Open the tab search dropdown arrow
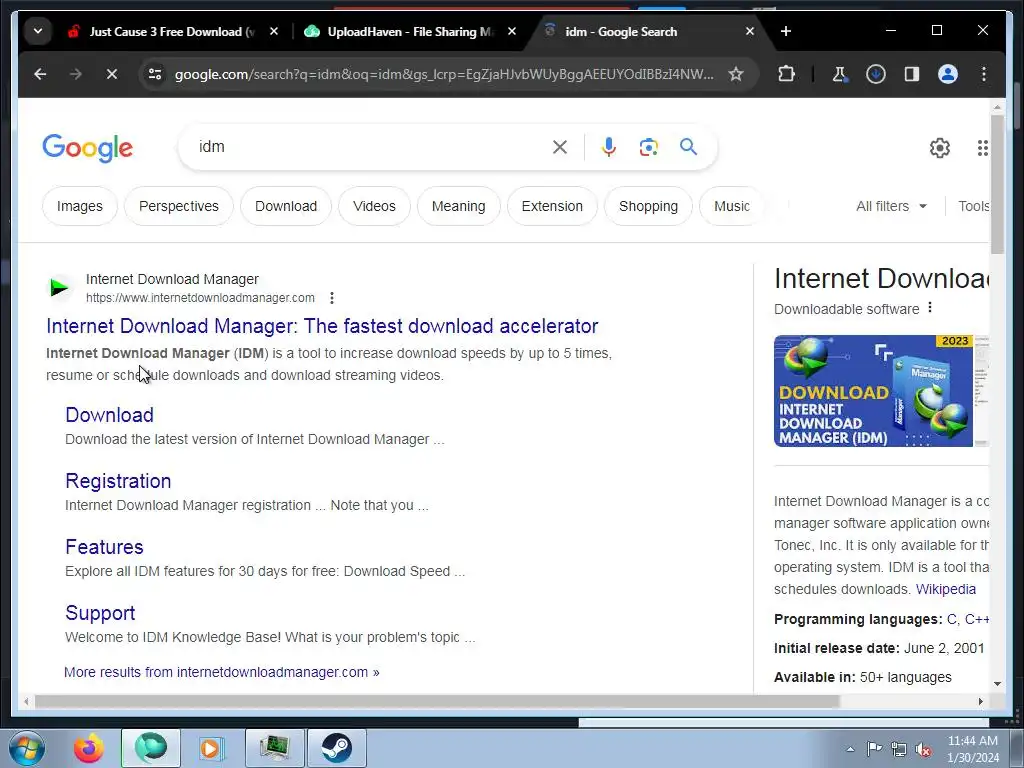The height and width of the screenshot is (768, 1024). pos(38,31)
